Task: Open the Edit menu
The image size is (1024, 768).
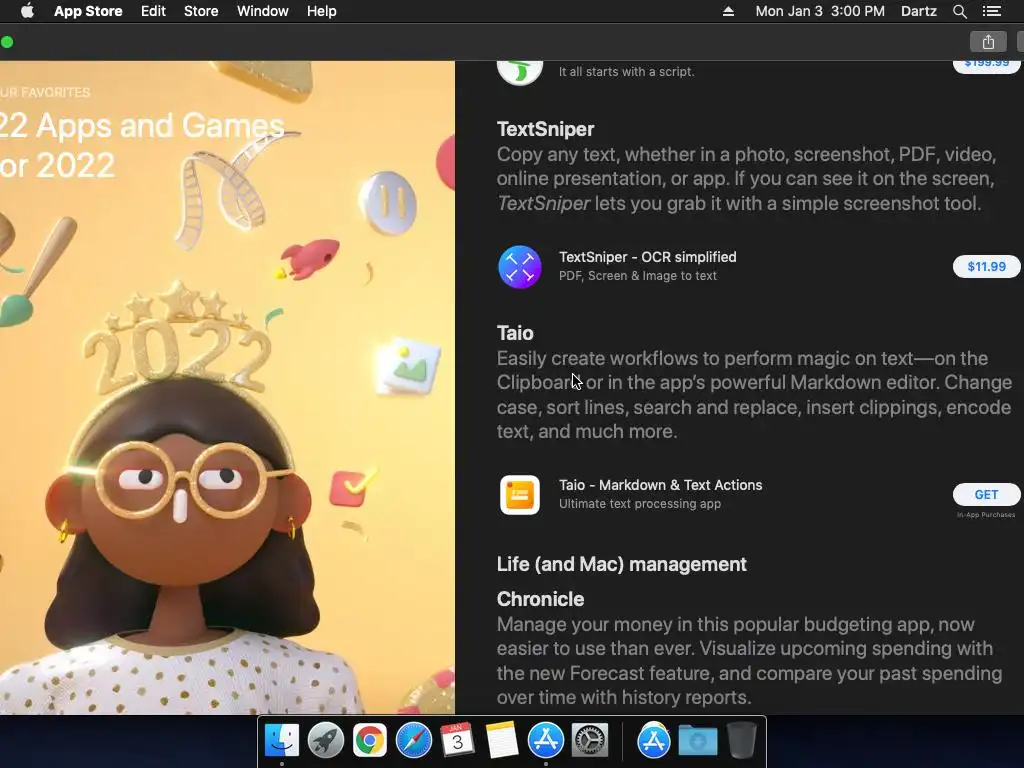Action: [x=153, y=11]
